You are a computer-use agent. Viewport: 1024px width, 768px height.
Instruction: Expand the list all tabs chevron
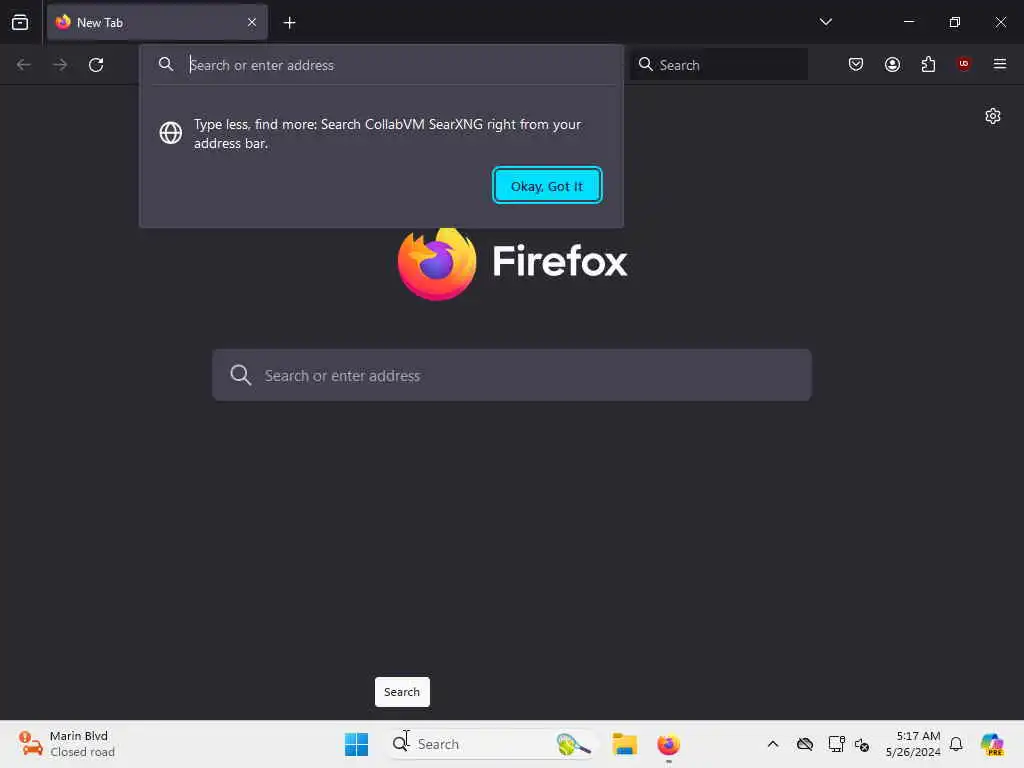tap(825, 22)
